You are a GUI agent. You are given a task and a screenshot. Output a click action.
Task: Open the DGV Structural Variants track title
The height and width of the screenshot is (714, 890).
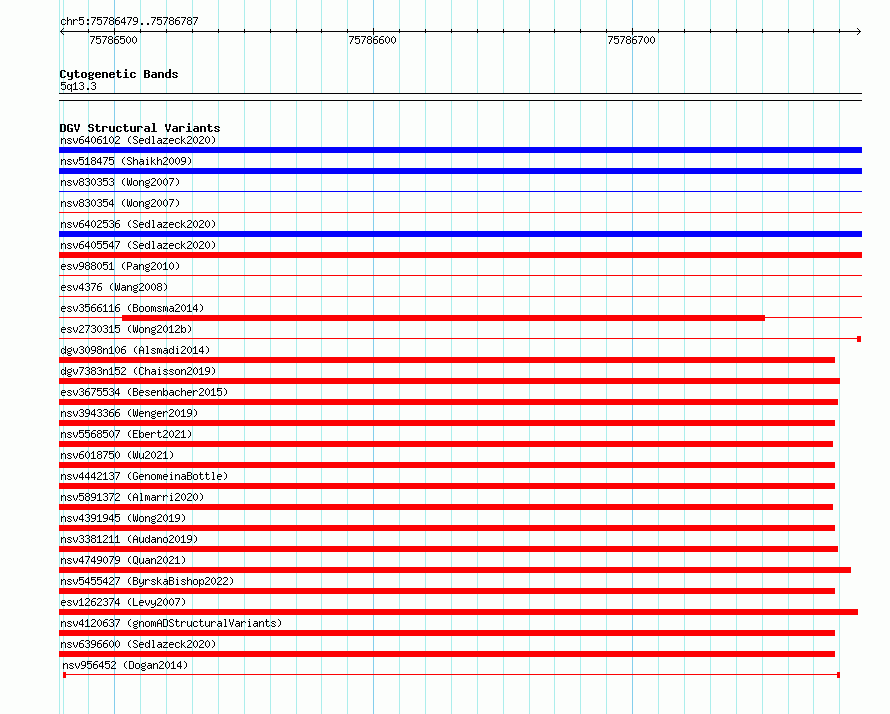[140, 128]
